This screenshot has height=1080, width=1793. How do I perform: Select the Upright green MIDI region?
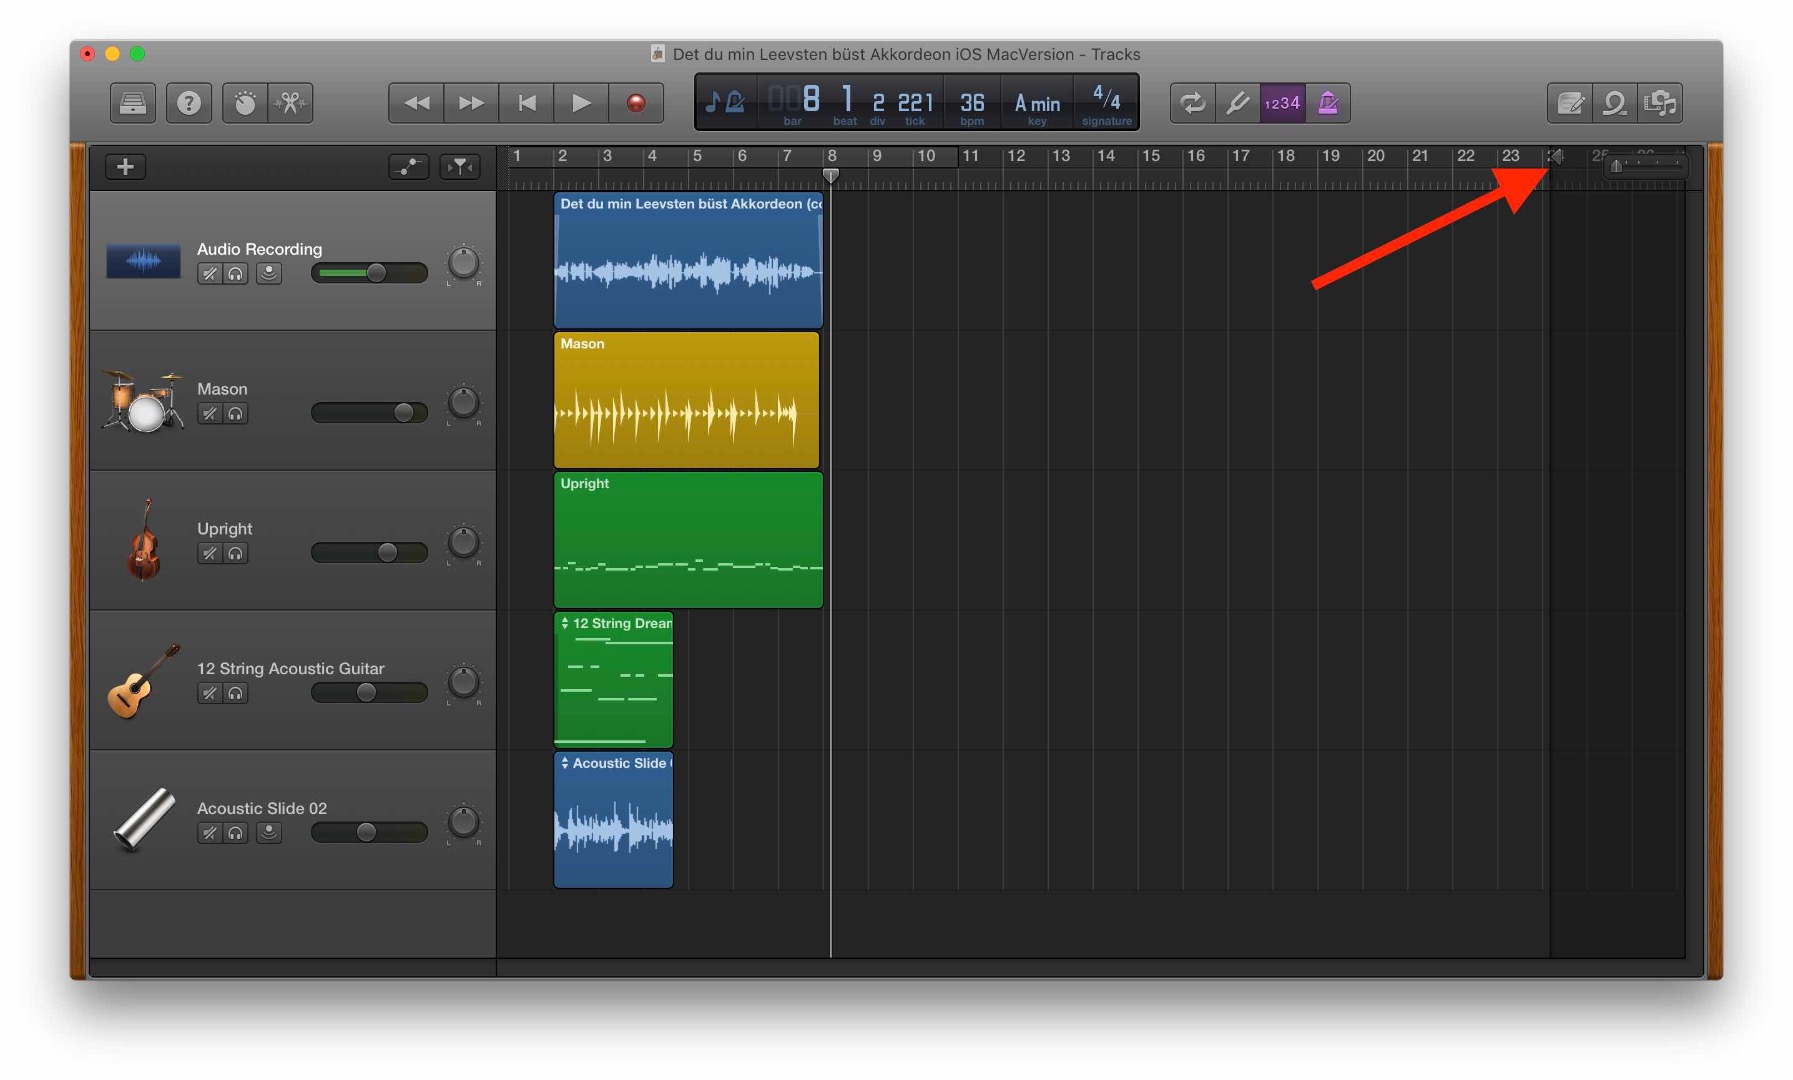tap(687, 540)
